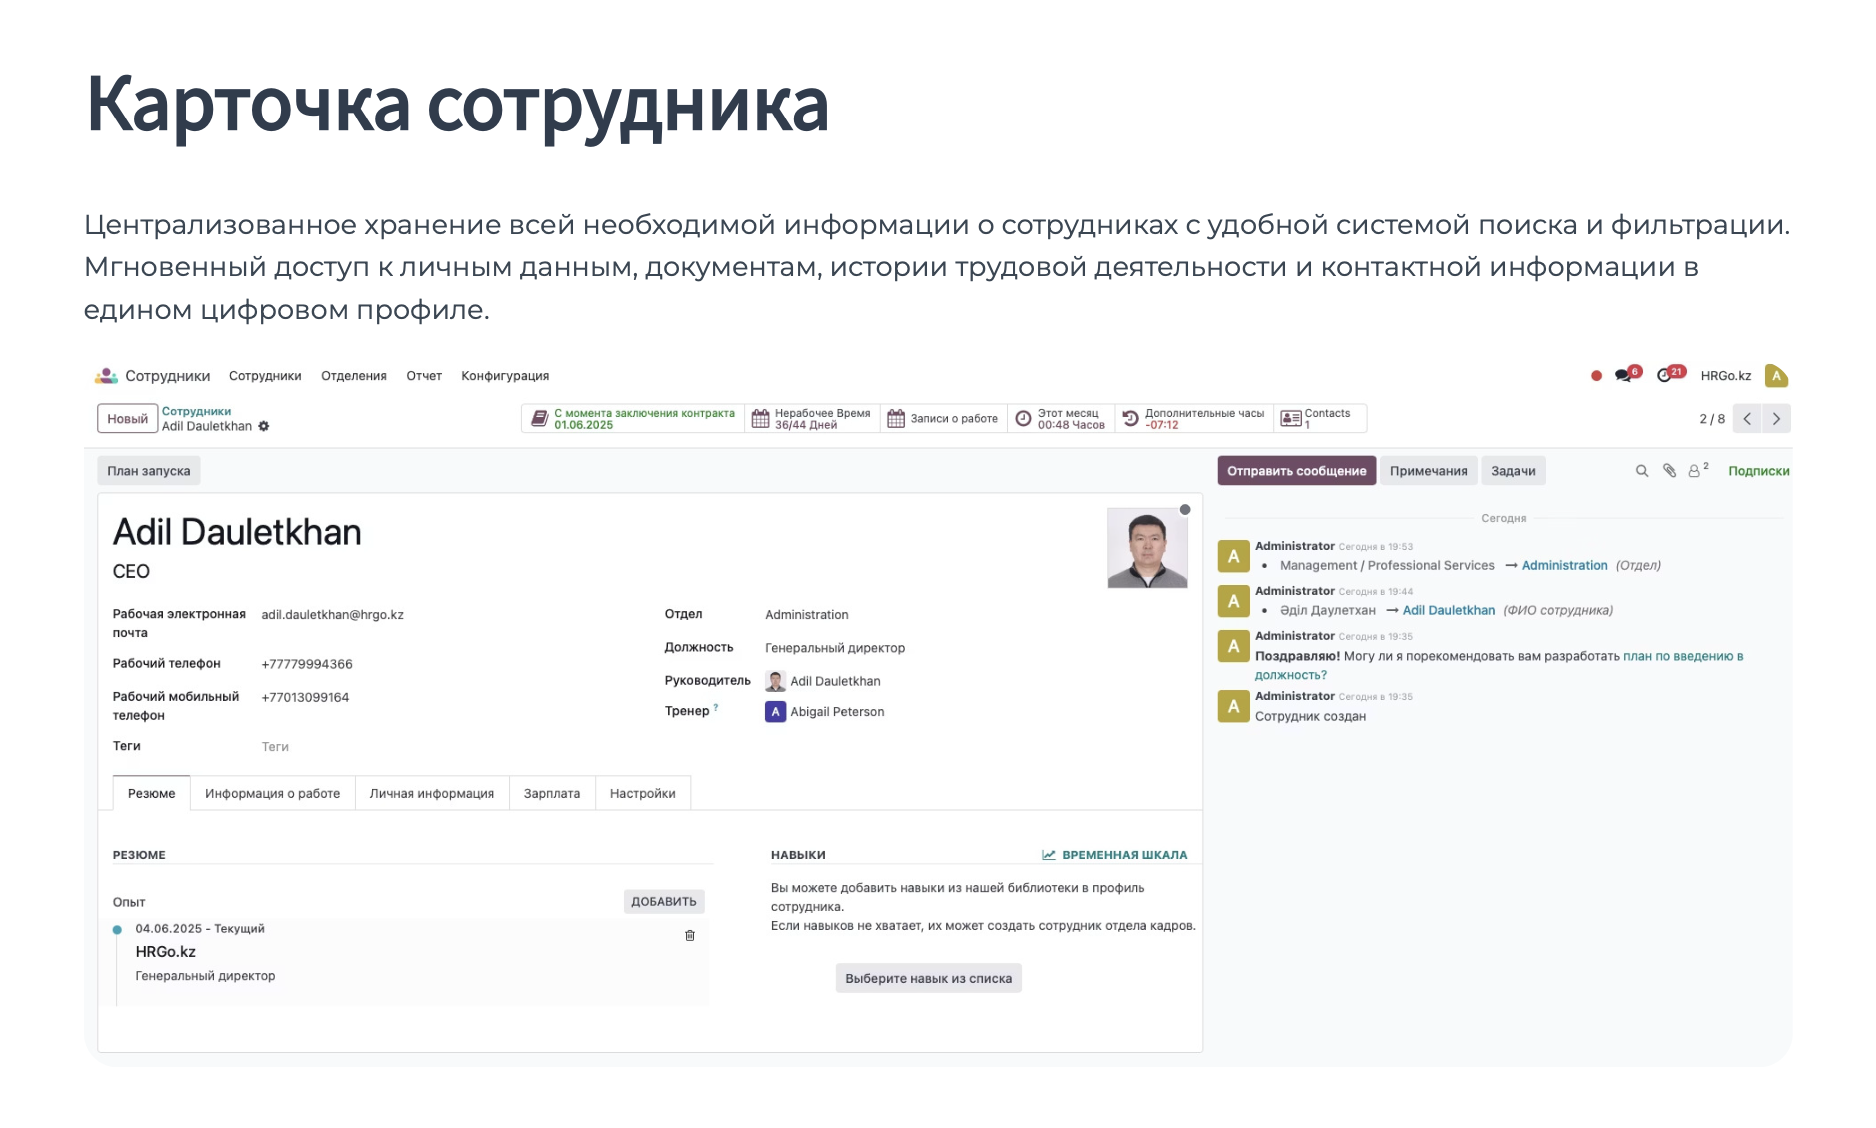Click the Добавить button for experience

tap(663, 902)
